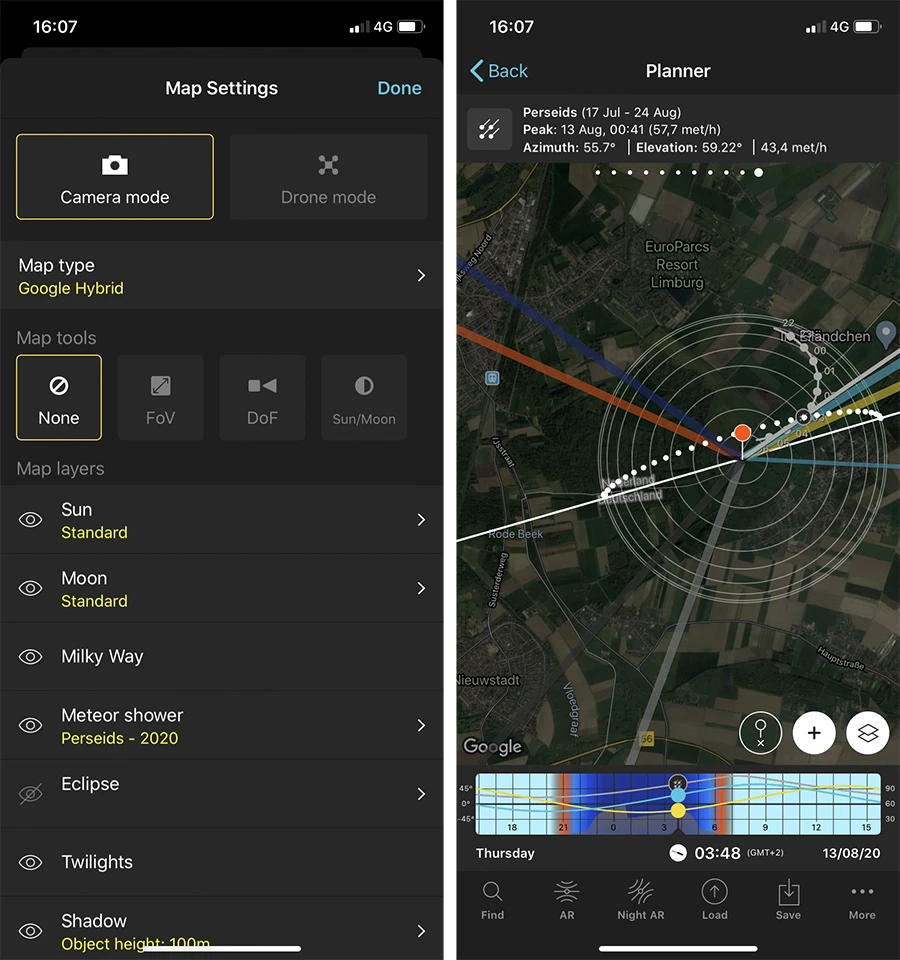Open the Night AR tab
Viewport: 900px width, 960px height.
(x=640, y=900)
